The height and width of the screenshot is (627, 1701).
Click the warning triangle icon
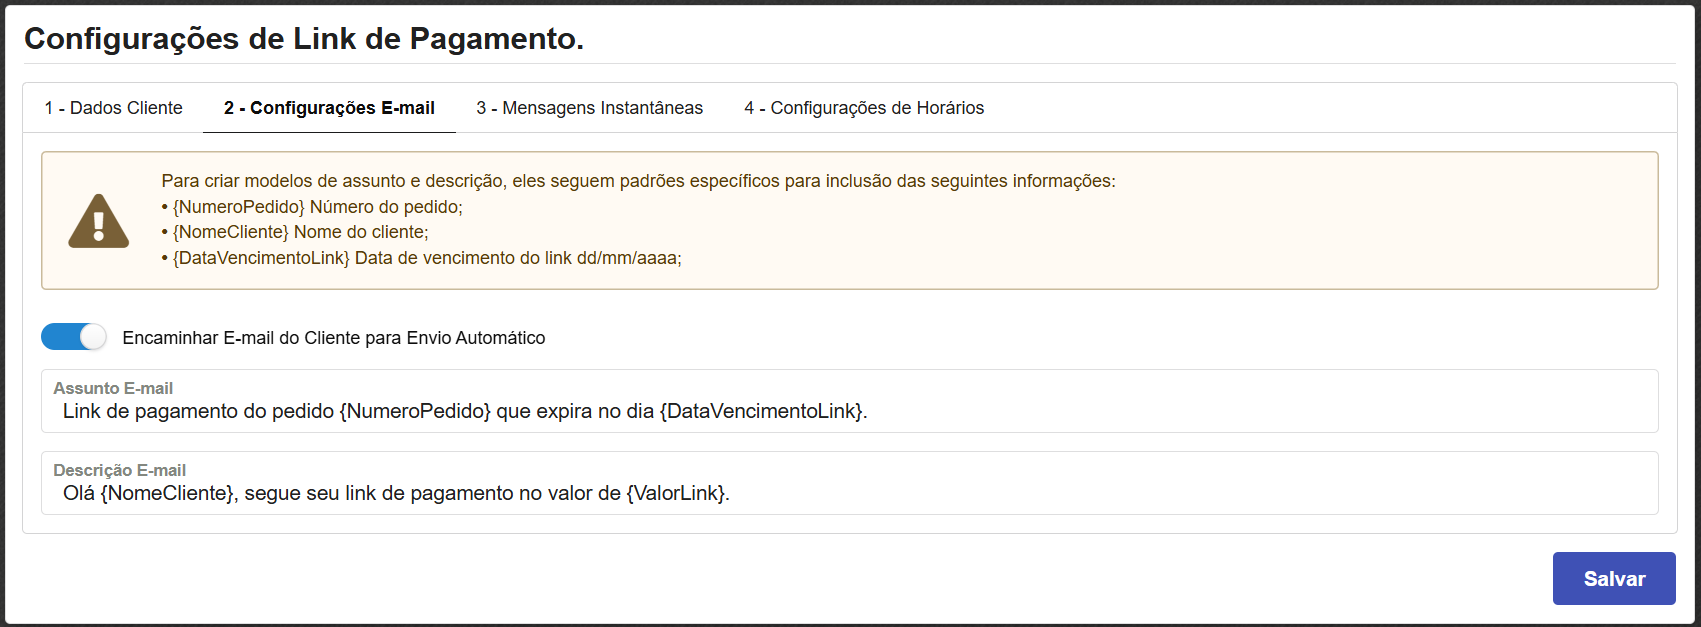point(98,221)
